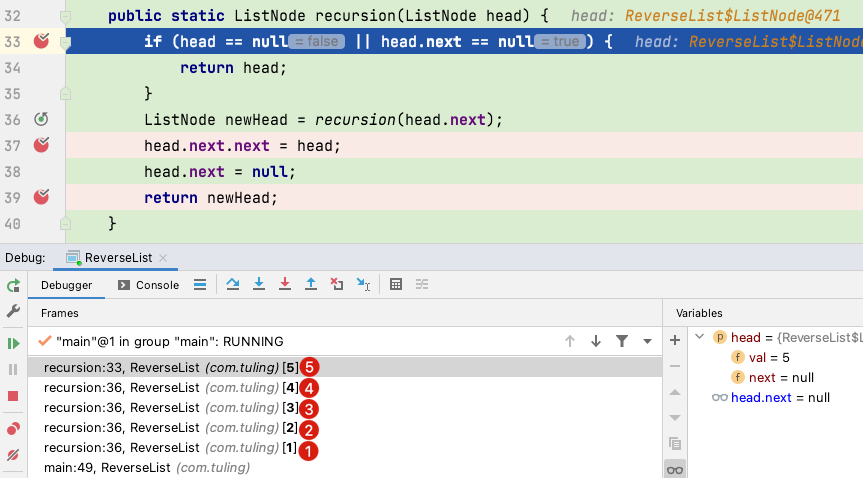Viewport: 863px width, 478px height.
Task: Resume program execution
Action: click(x=13, y=344)
